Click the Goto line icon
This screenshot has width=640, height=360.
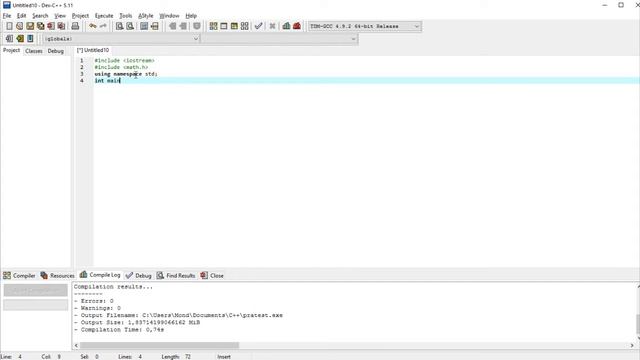click(x=155, y=26)
